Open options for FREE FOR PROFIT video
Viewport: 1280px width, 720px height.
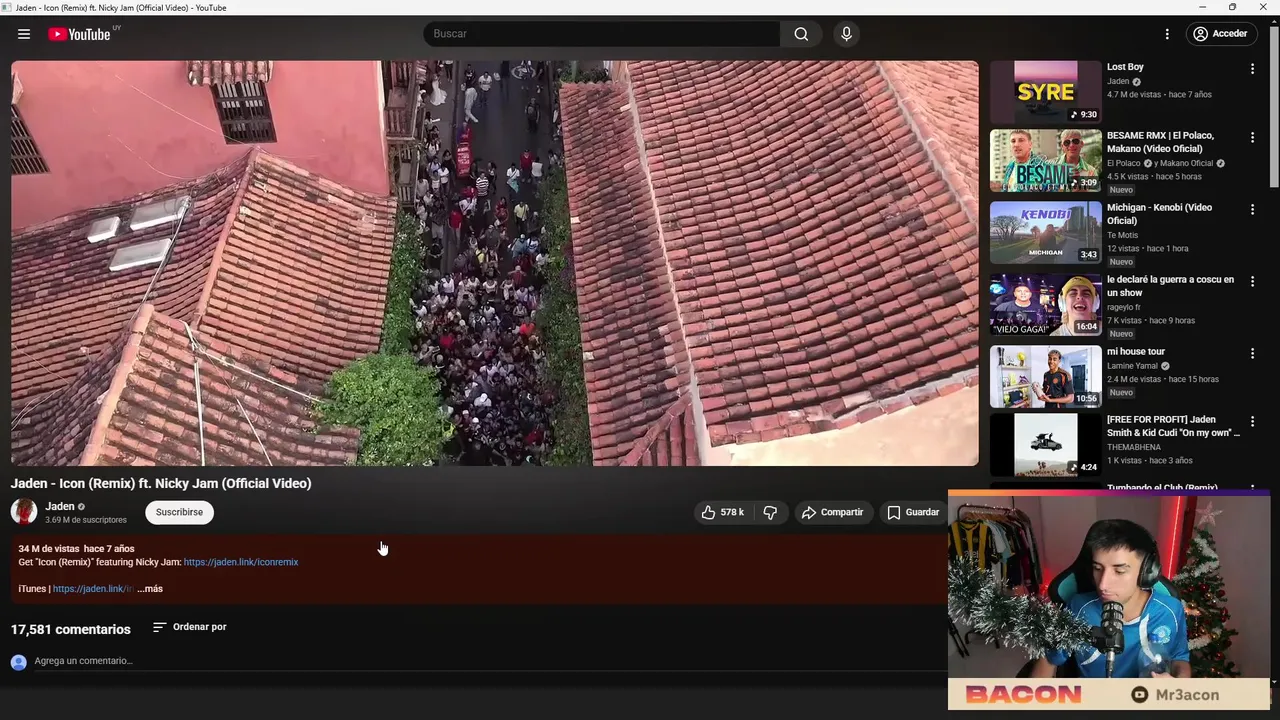coord(1252,421)
